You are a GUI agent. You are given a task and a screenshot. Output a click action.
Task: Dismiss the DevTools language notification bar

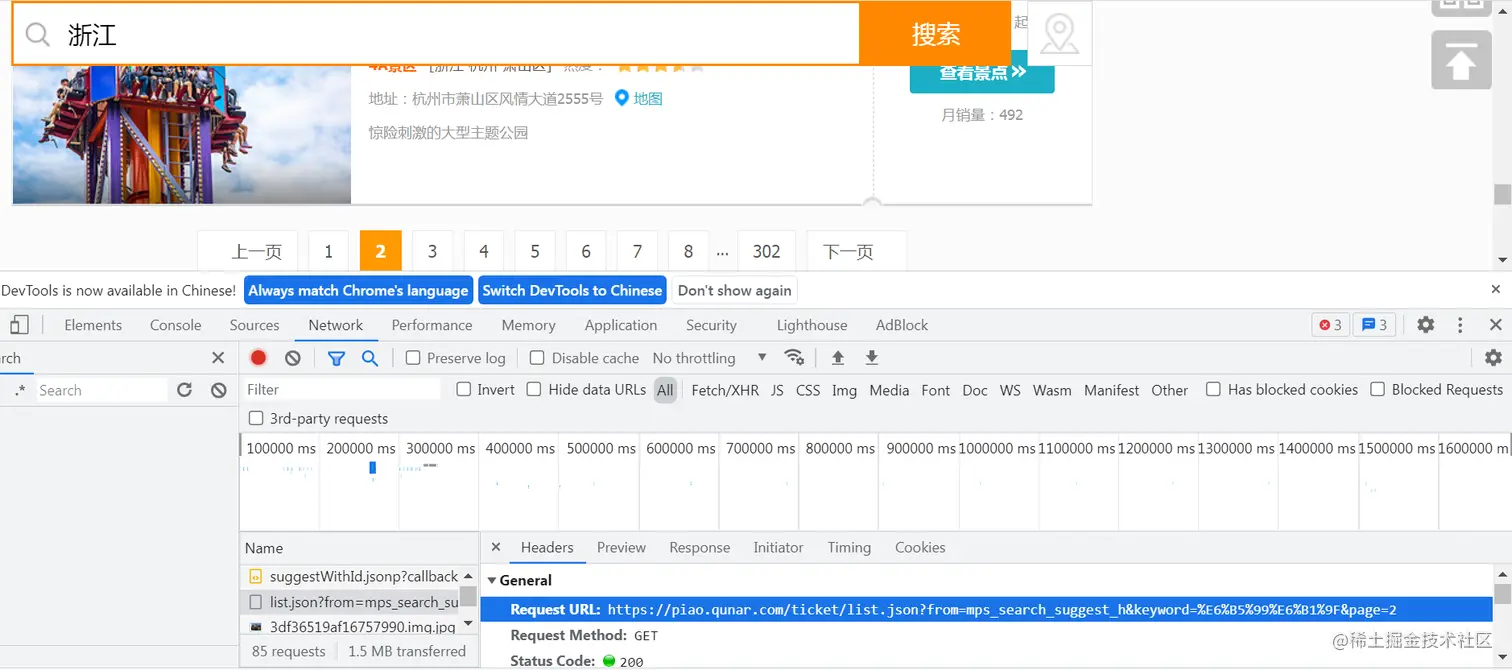coord(1496,289)
